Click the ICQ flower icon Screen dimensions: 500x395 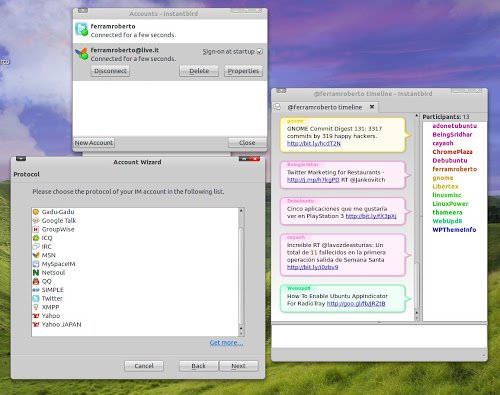coord(36,238)
